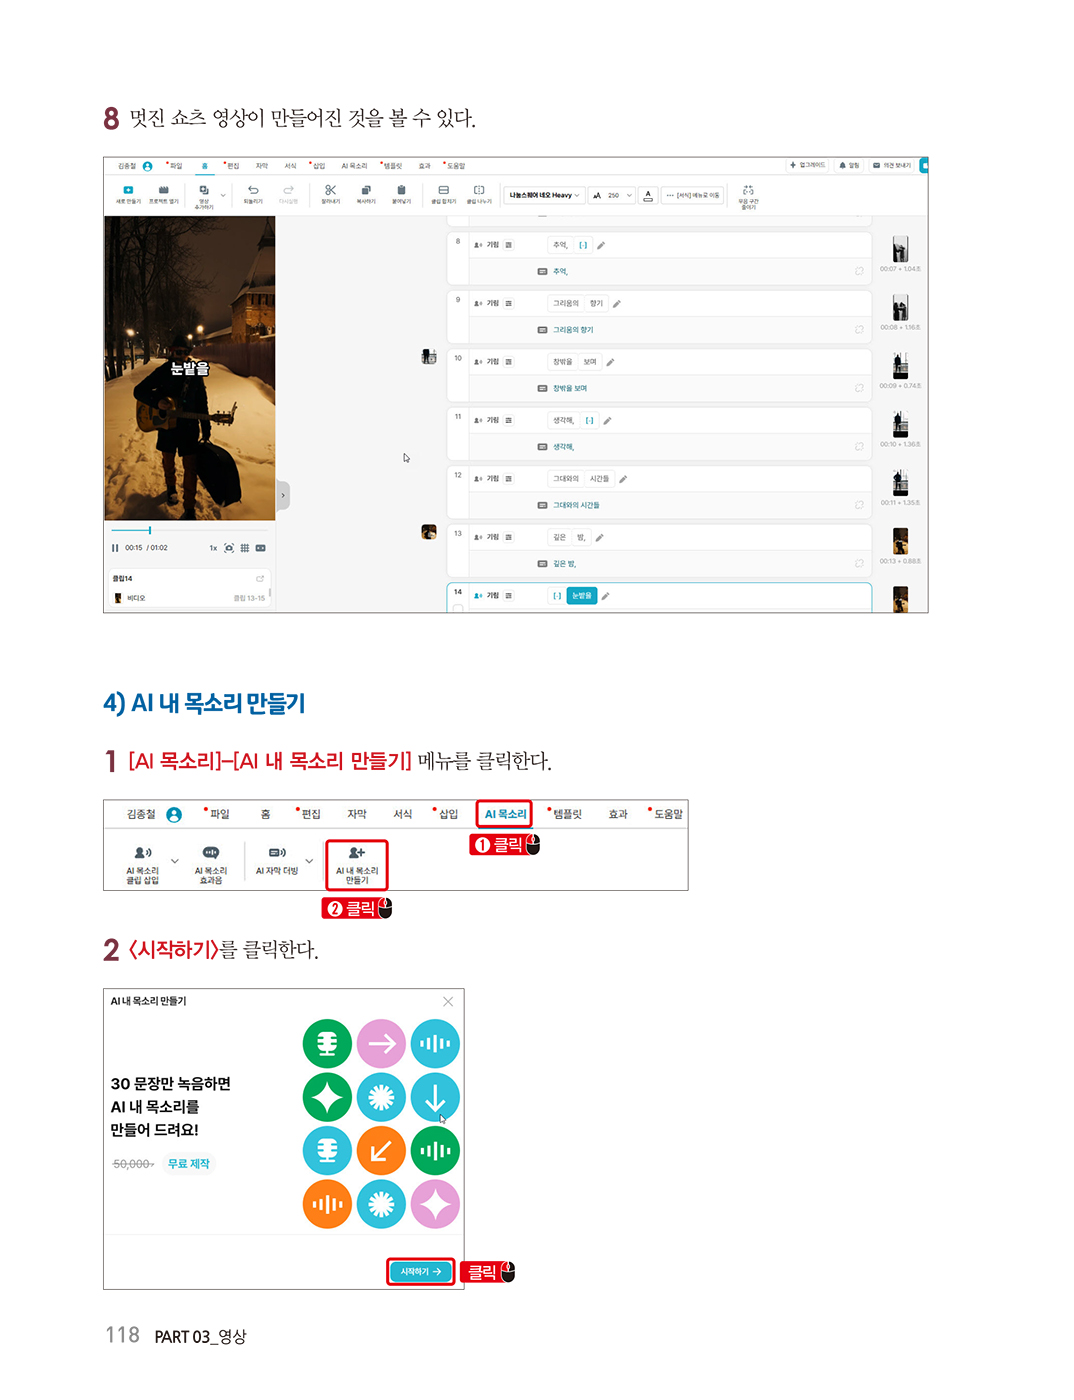1074x1400 pixels.
Task: Toggle the list icon next to 가람 in clip 9
Action: click(509, 303)
